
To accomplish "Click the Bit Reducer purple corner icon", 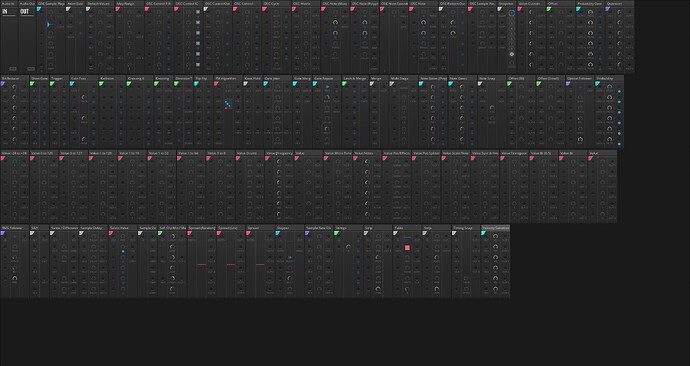I will pos(3,84).
